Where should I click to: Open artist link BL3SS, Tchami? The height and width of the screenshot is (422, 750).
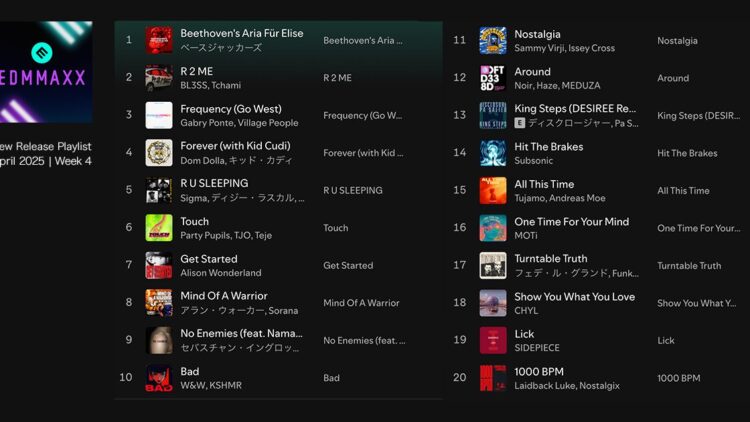[210, 85]
